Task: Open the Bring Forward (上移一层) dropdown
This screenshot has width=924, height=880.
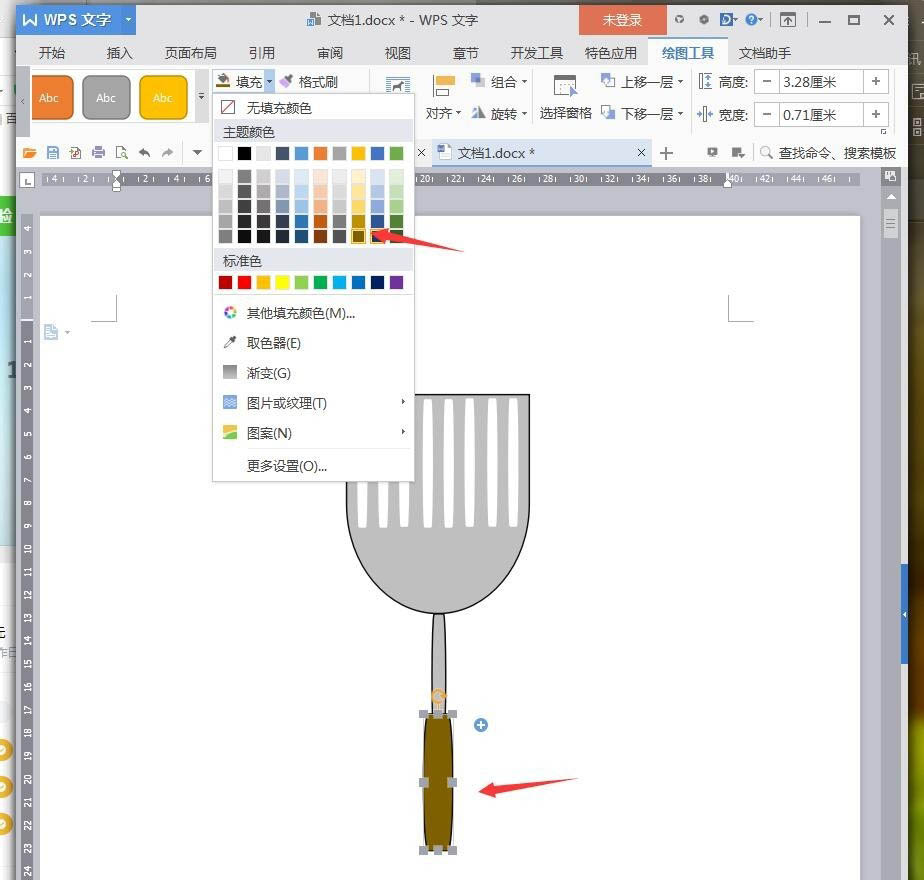Action: (x=680, y=81)
